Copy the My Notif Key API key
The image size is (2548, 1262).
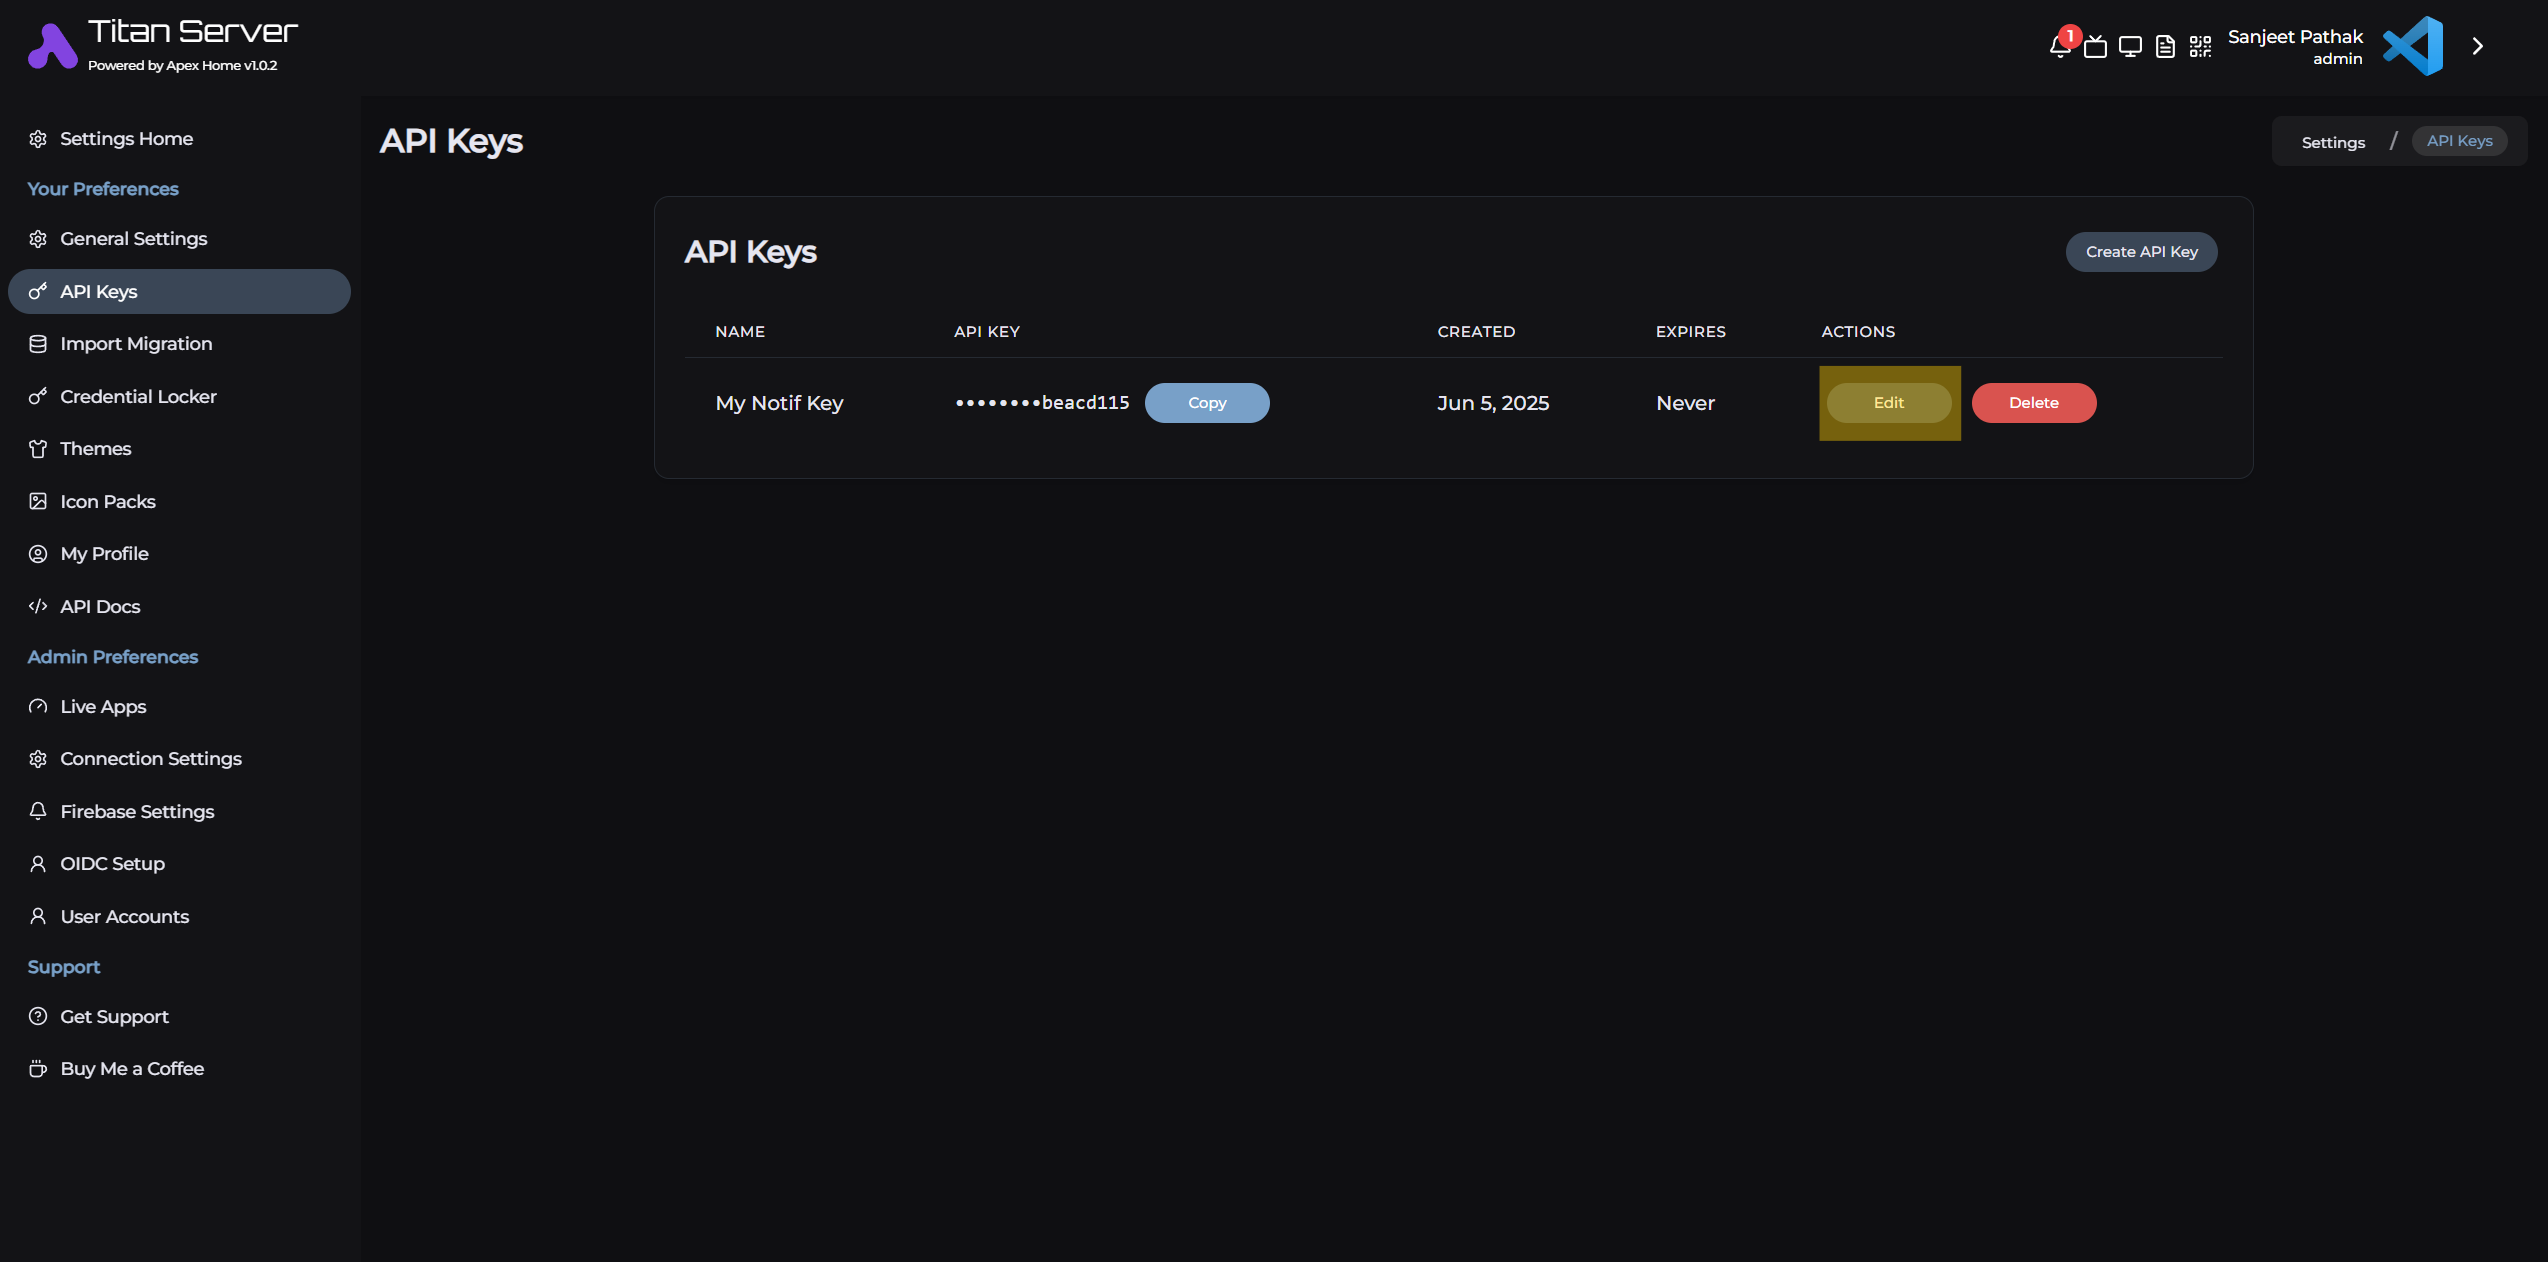click(x=1207, y=402)
